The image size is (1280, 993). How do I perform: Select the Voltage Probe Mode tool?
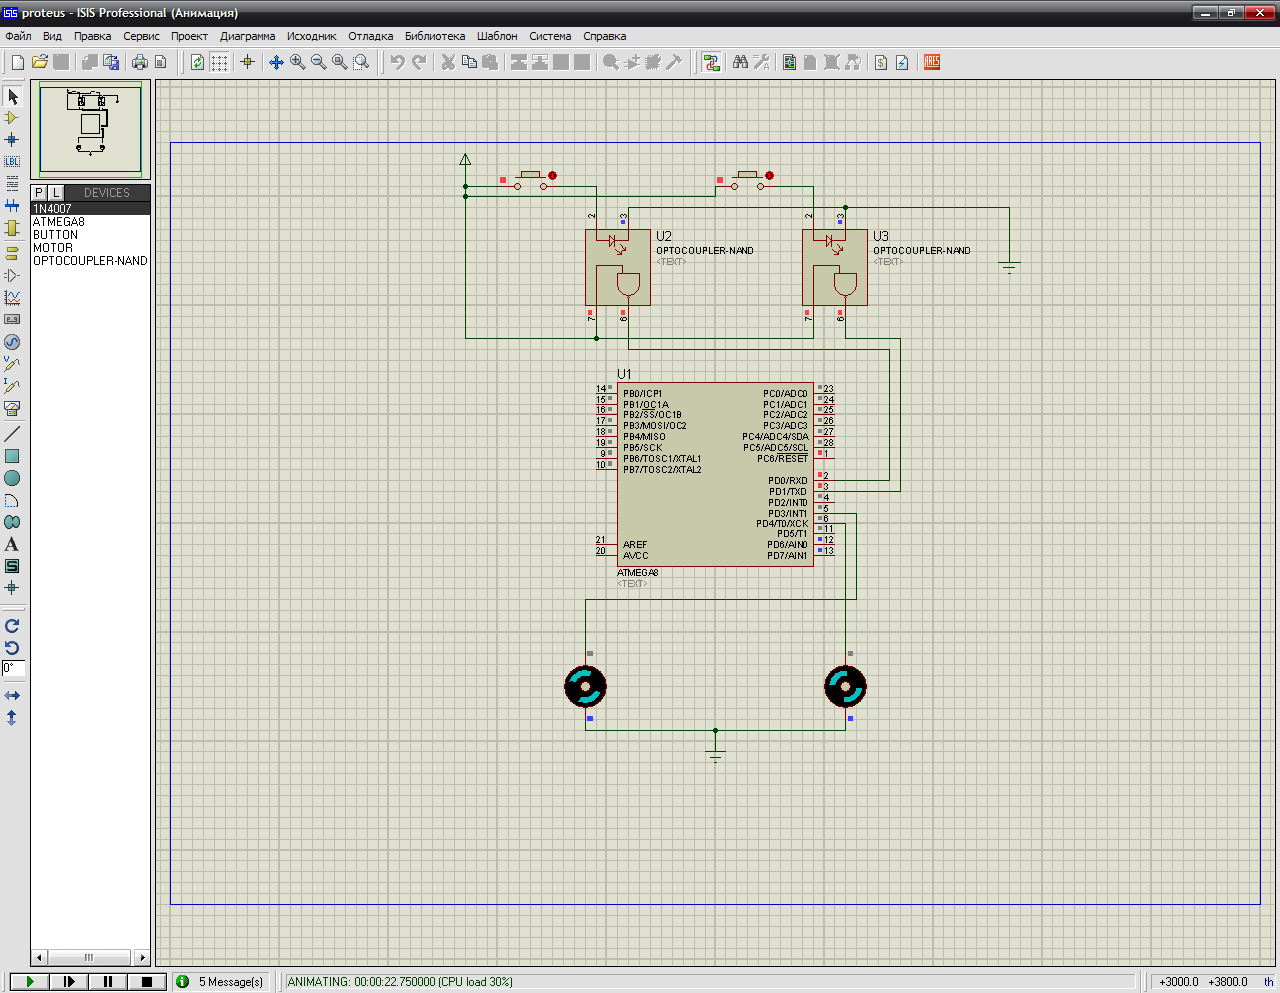tap(12, 364)
